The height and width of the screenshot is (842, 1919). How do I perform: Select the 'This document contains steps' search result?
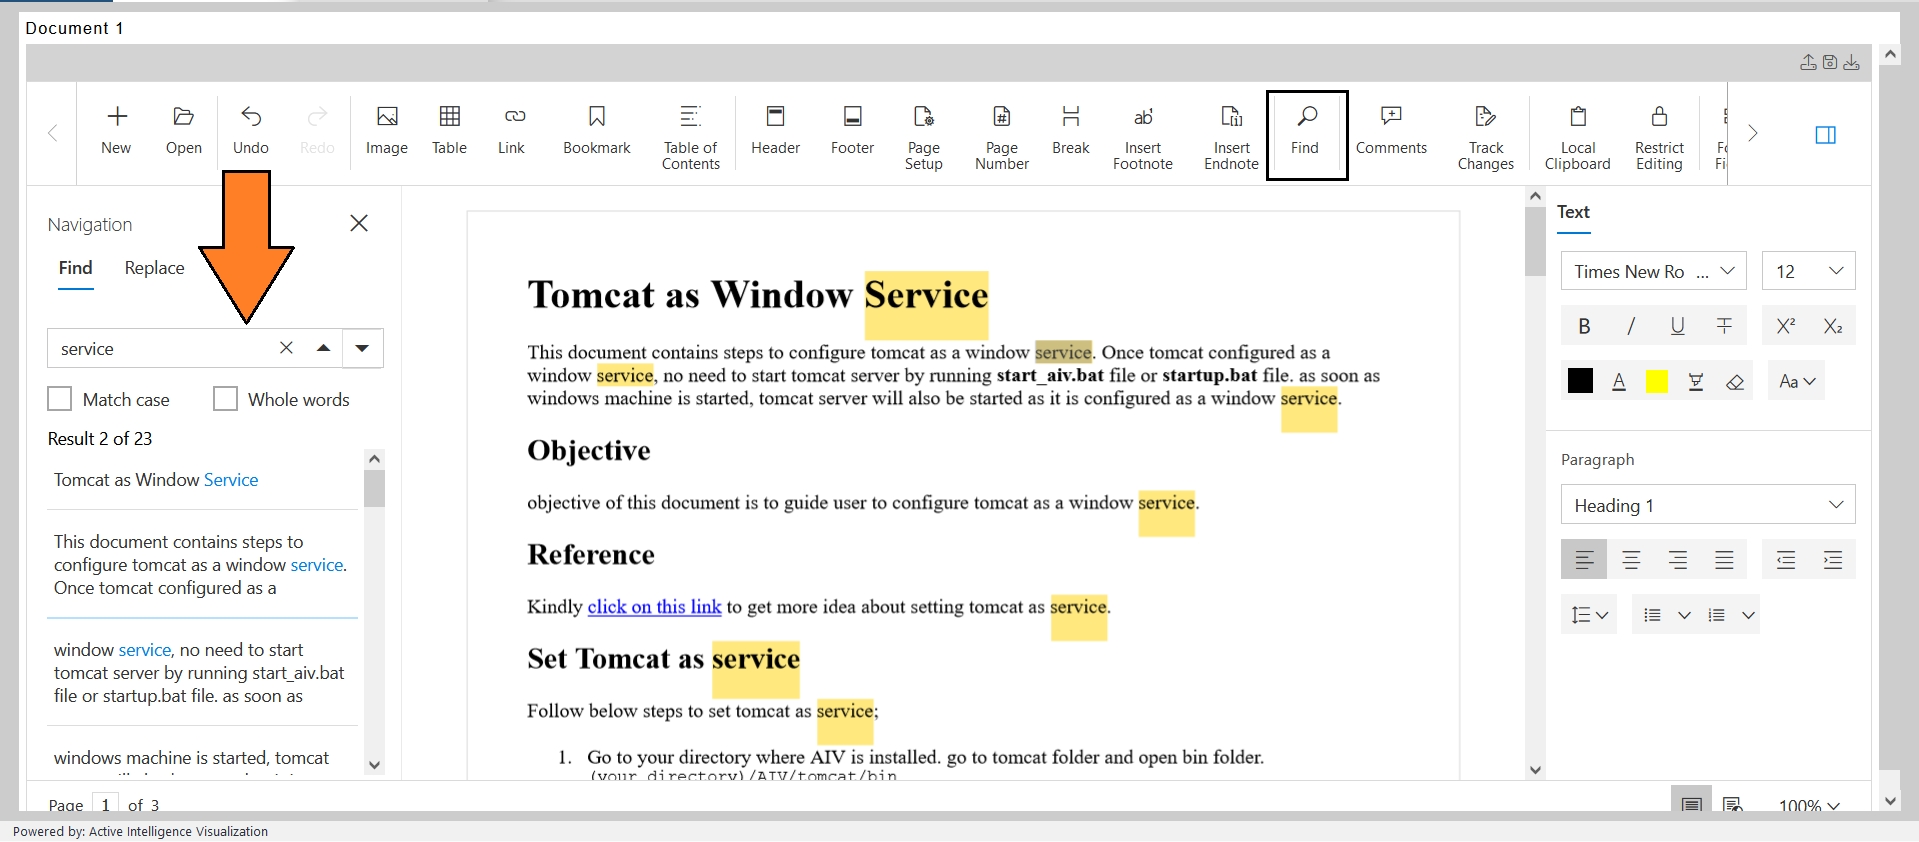[x=202, y=565]
